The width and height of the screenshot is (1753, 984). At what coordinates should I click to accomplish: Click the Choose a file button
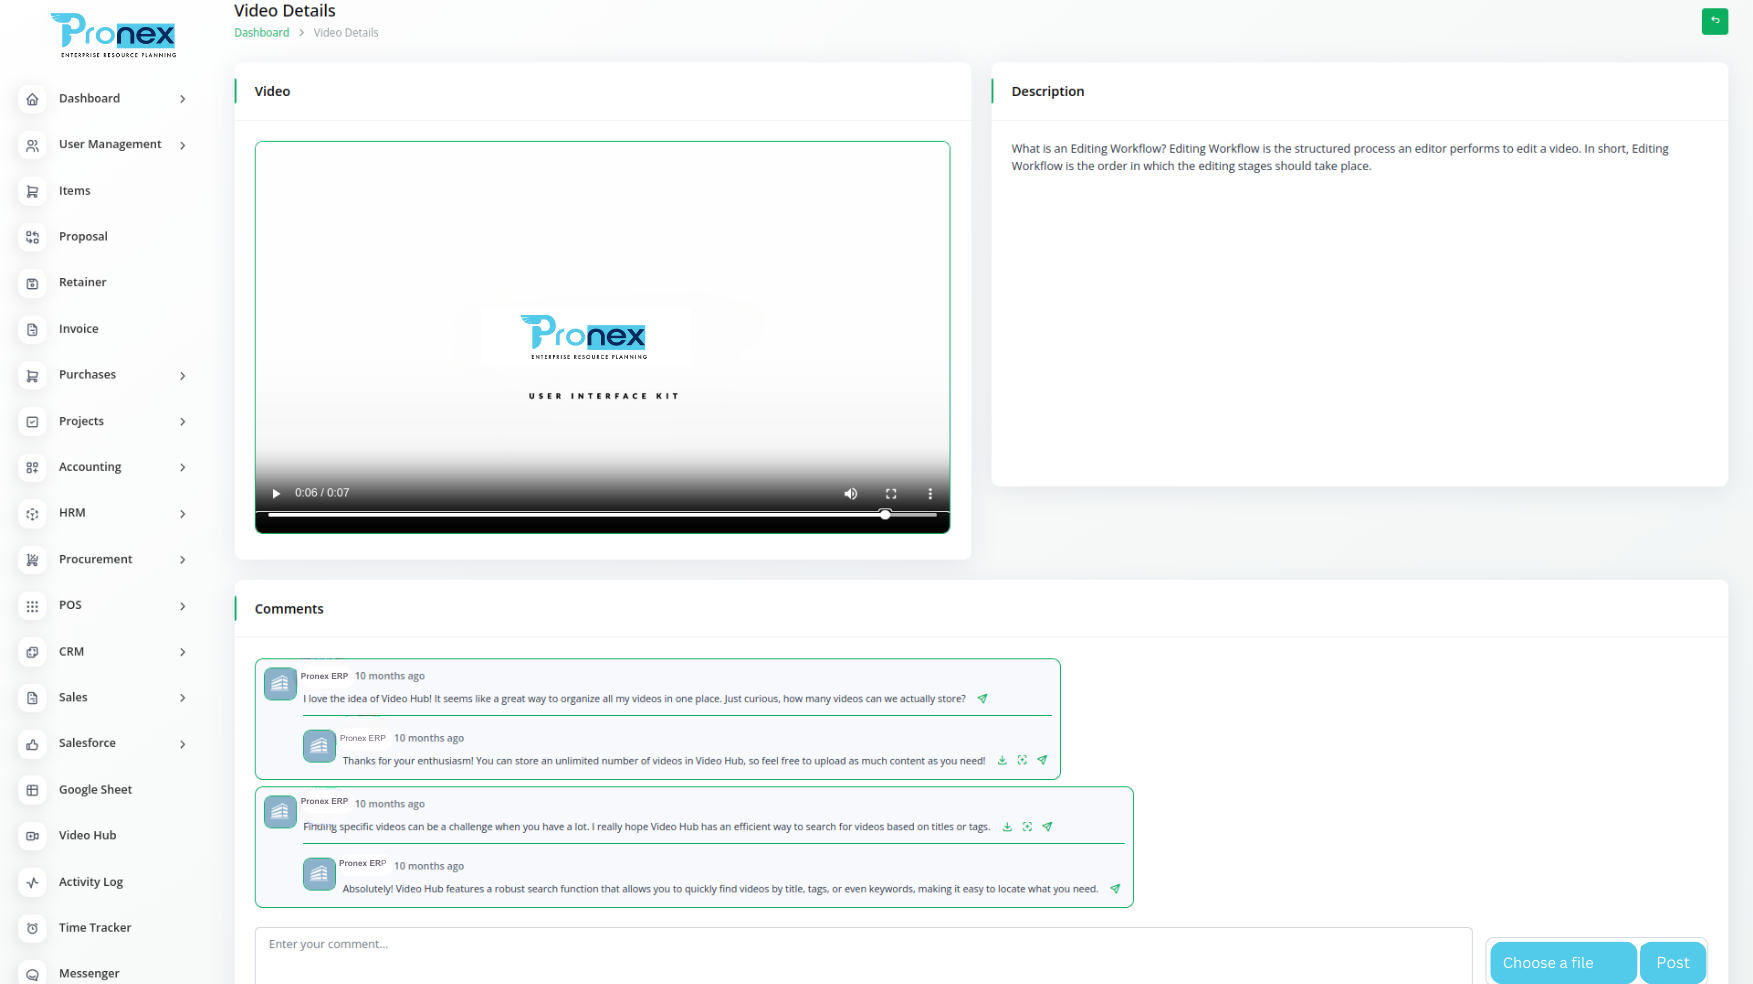(1563, 963)
